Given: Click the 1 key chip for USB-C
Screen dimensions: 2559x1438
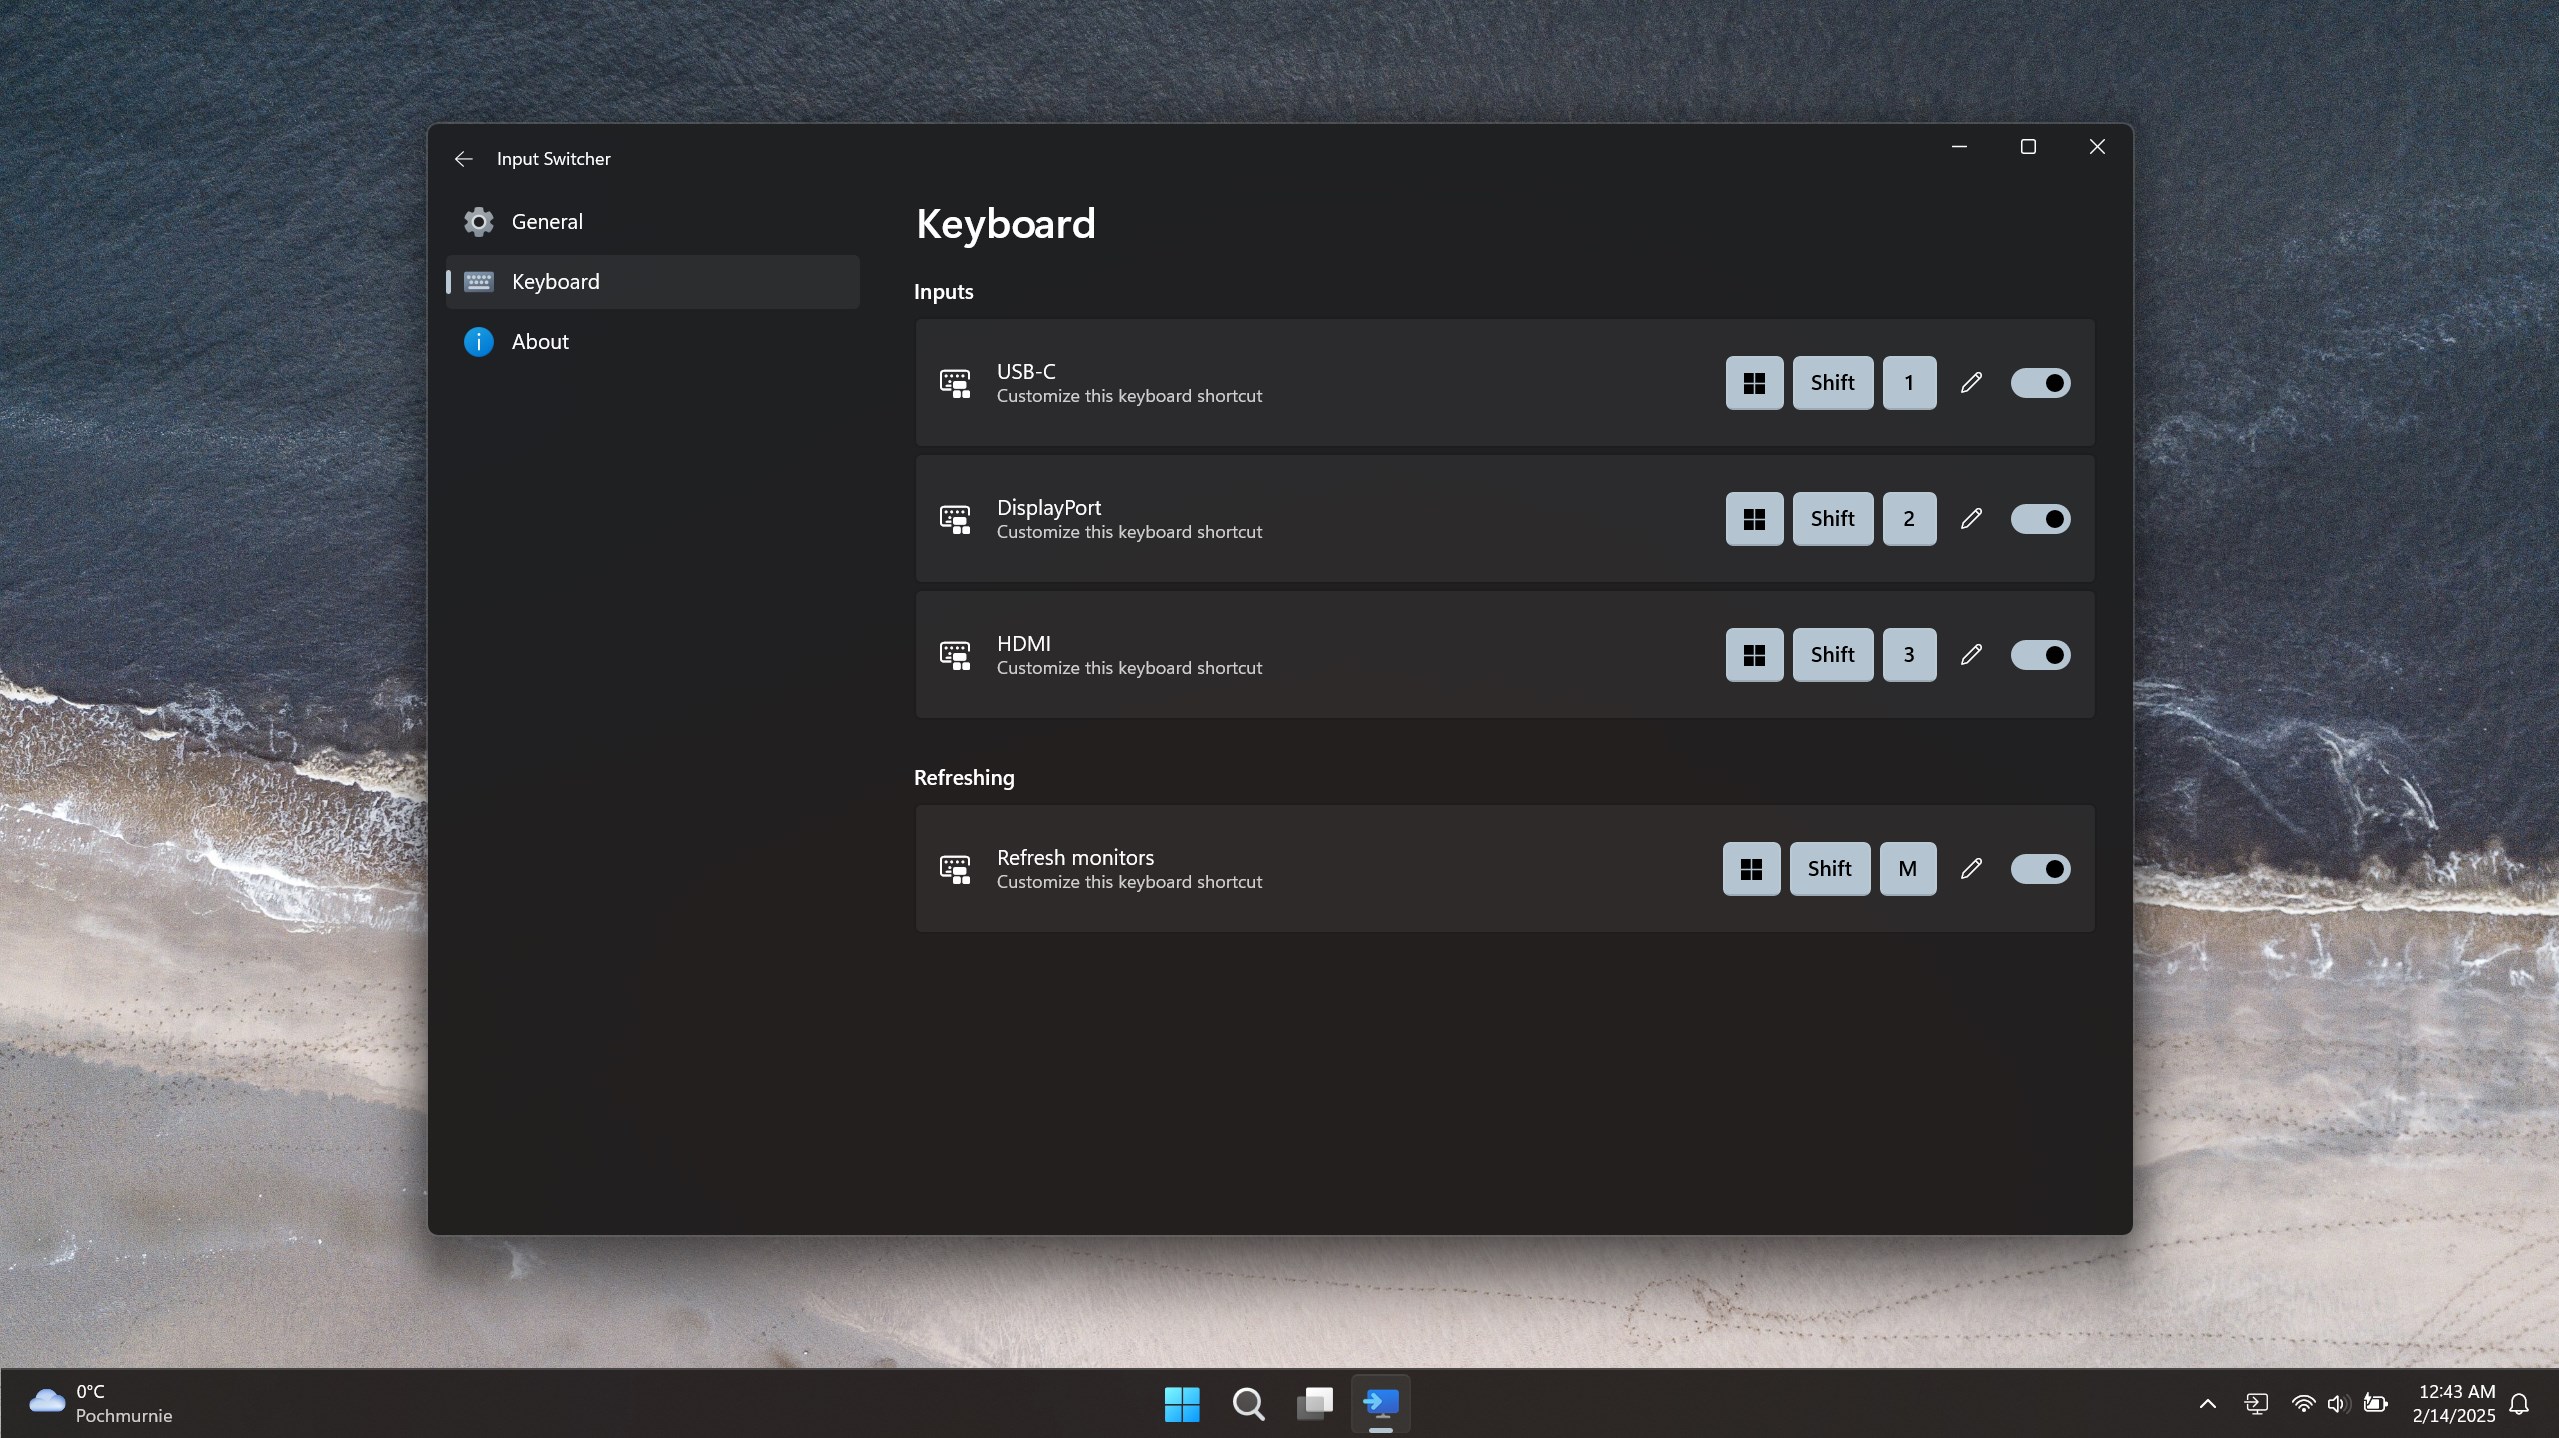Looking at the screenshot, I should coord(1906,382).
